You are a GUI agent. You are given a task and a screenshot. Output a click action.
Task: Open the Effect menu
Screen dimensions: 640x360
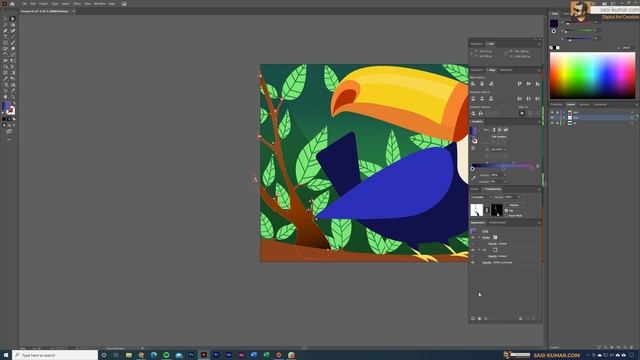[77, 4]
